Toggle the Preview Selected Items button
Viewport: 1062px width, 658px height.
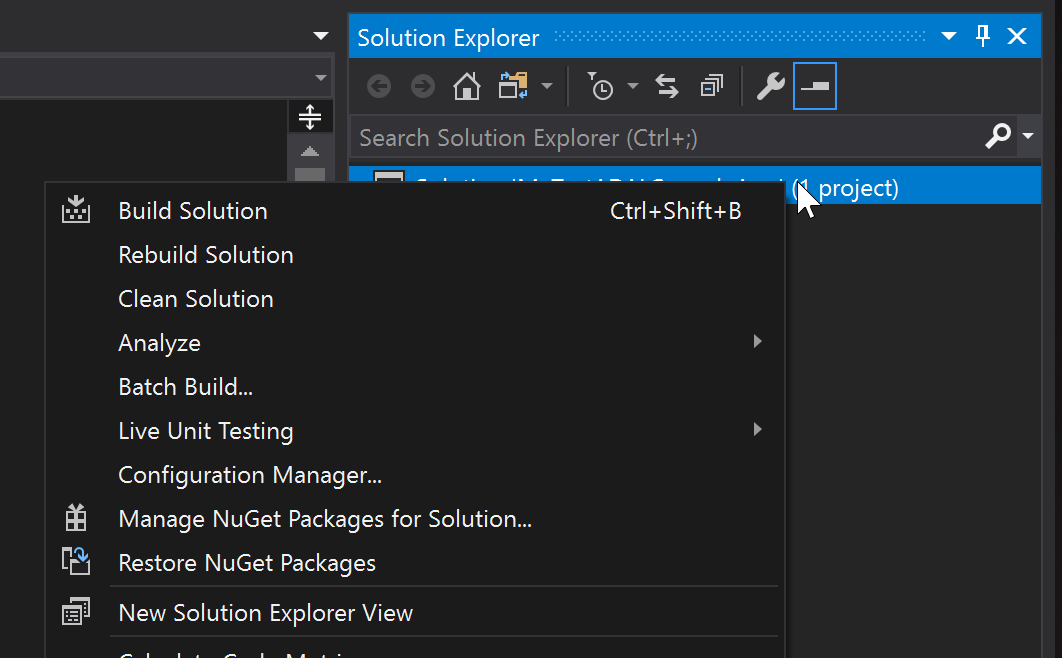[815, 86]
